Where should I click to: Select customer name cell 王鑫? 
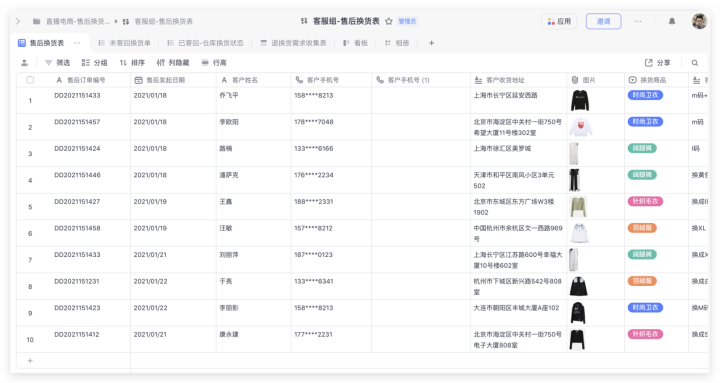pos(253,207)
